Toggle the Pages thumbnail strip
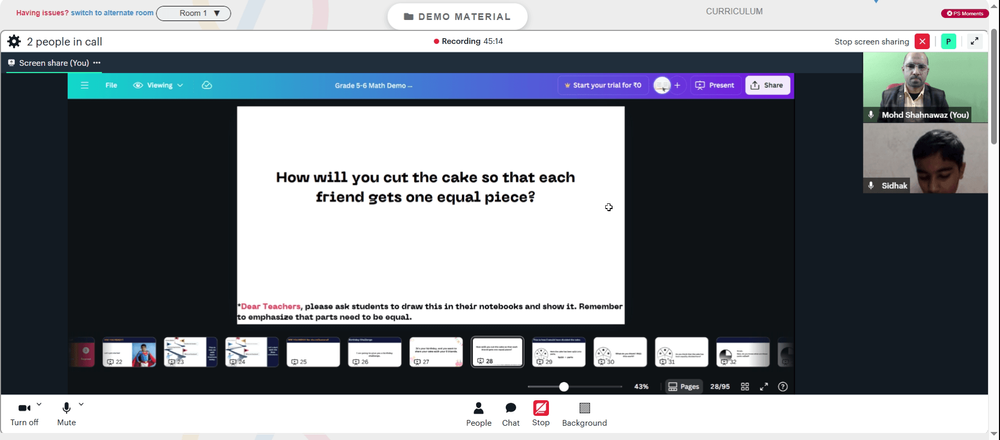Image resolution: width=1000 pixels, height=440 pixels. tap(683, 386)
